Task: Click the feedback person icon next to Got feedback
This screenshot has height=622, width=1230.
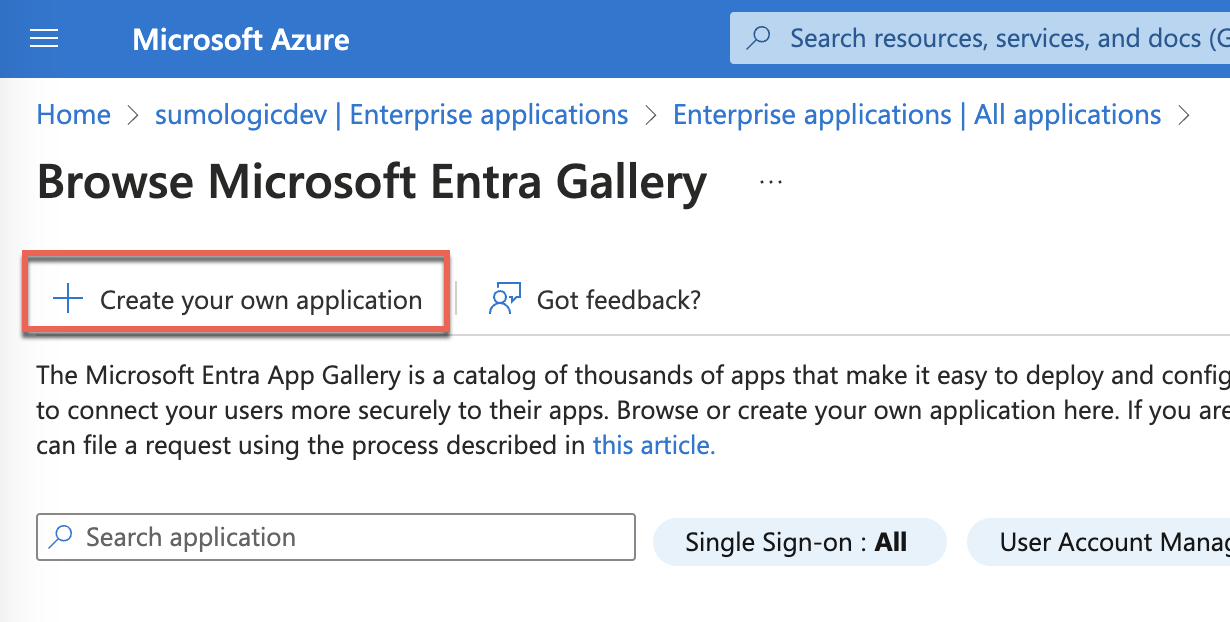Action: coord(504,298)
